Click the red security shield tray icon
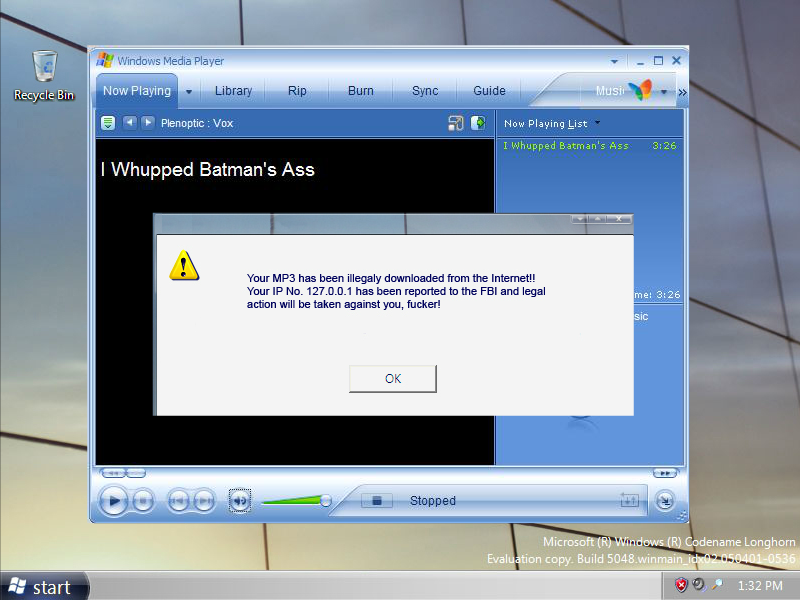 pos(681,585)
